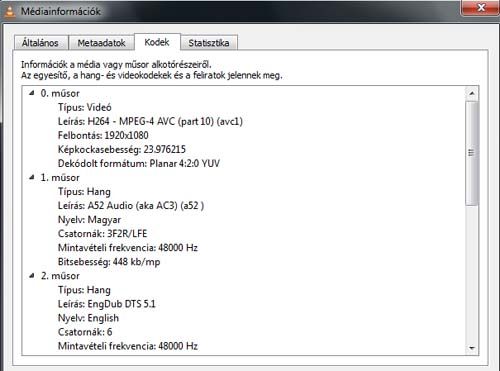Click the vertical scrollbar thumb
This screenshot has height=371, width=500.
pos(472,153)
